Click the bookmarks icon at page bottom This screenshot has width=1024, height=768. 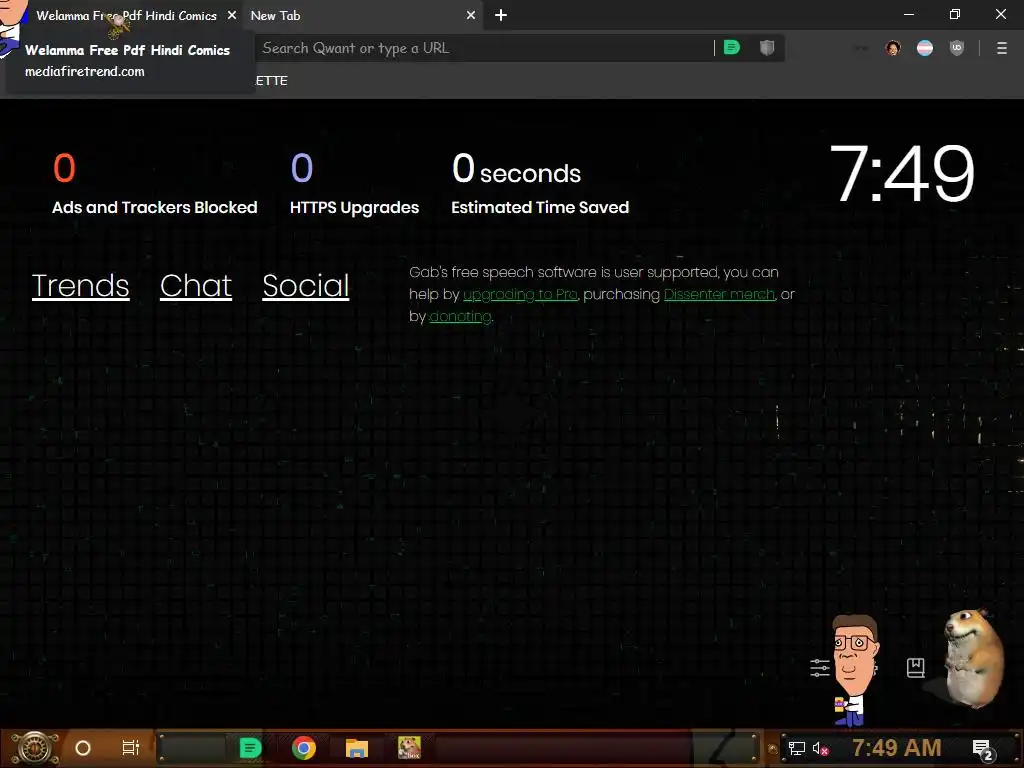pyautogui.click(x=916, y=667)
